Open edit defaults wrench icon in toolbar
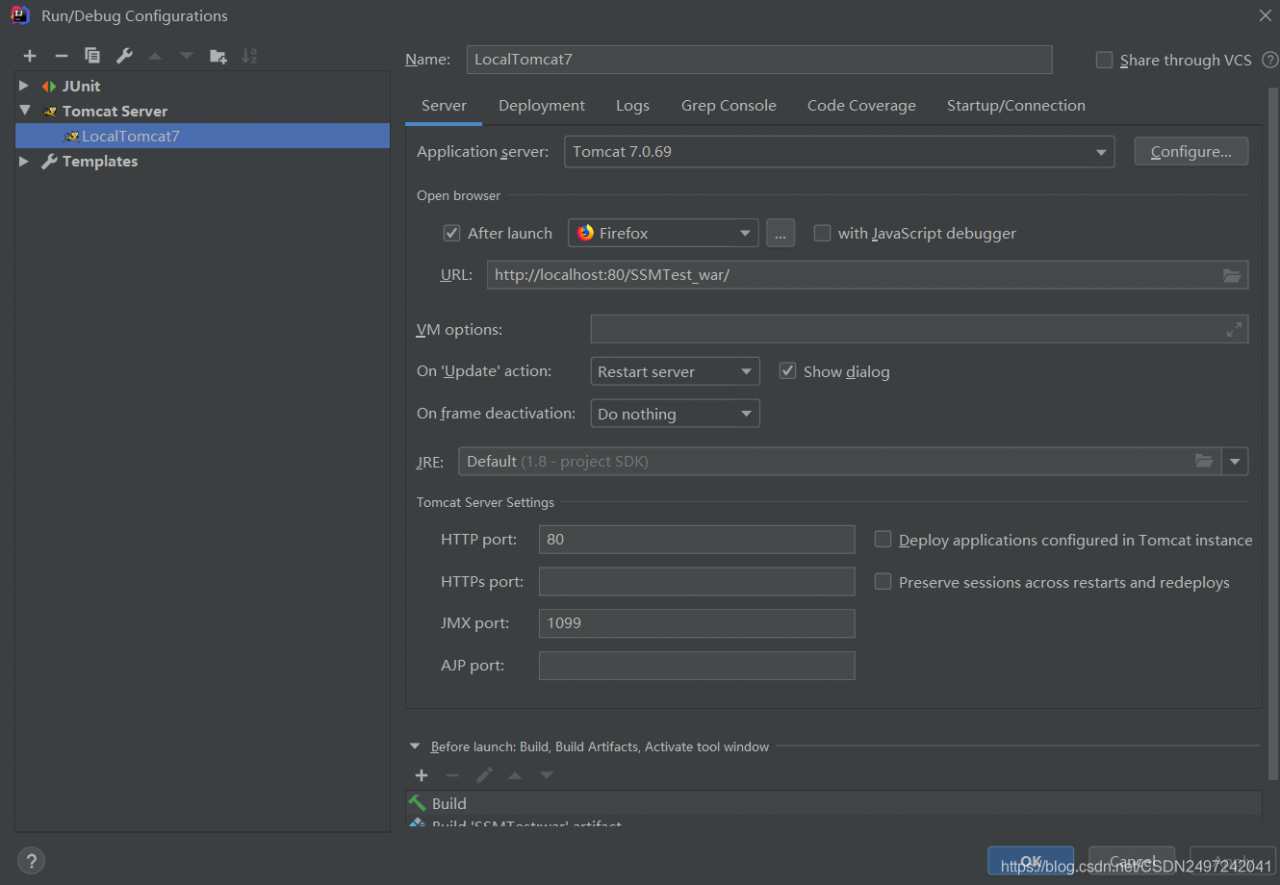 click(x=124, y=56)
